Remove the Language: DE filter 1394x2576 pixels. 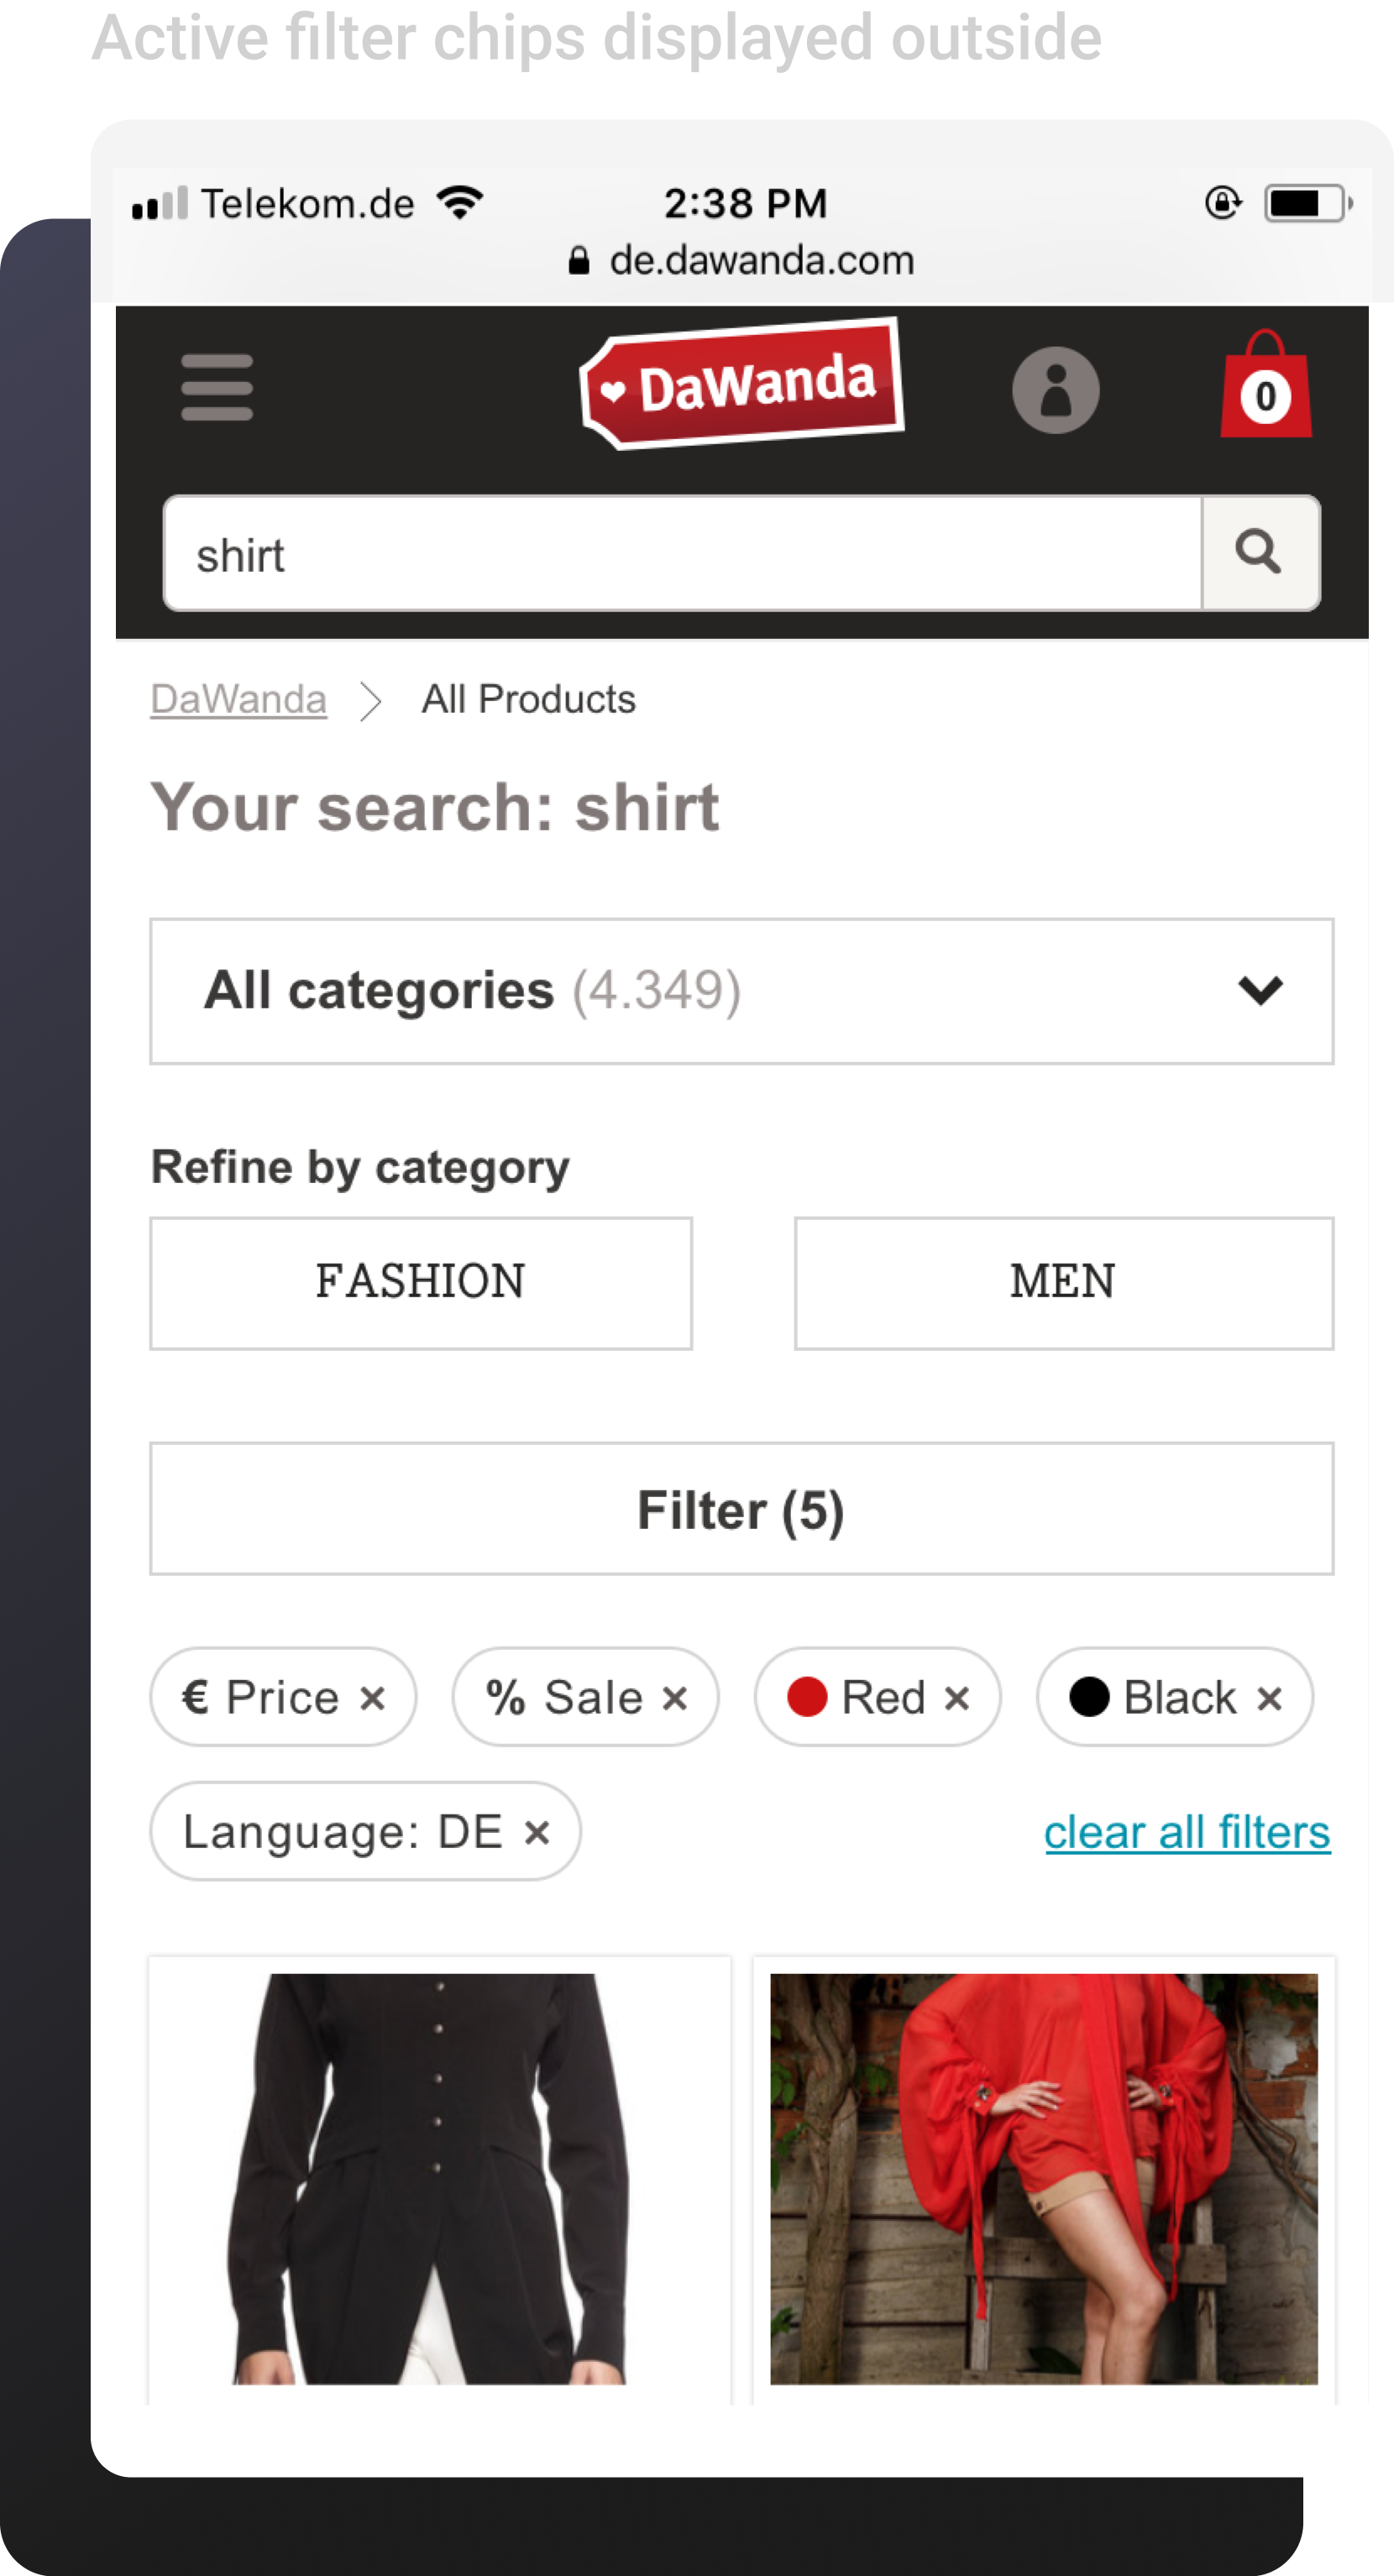pos(537,1832)
